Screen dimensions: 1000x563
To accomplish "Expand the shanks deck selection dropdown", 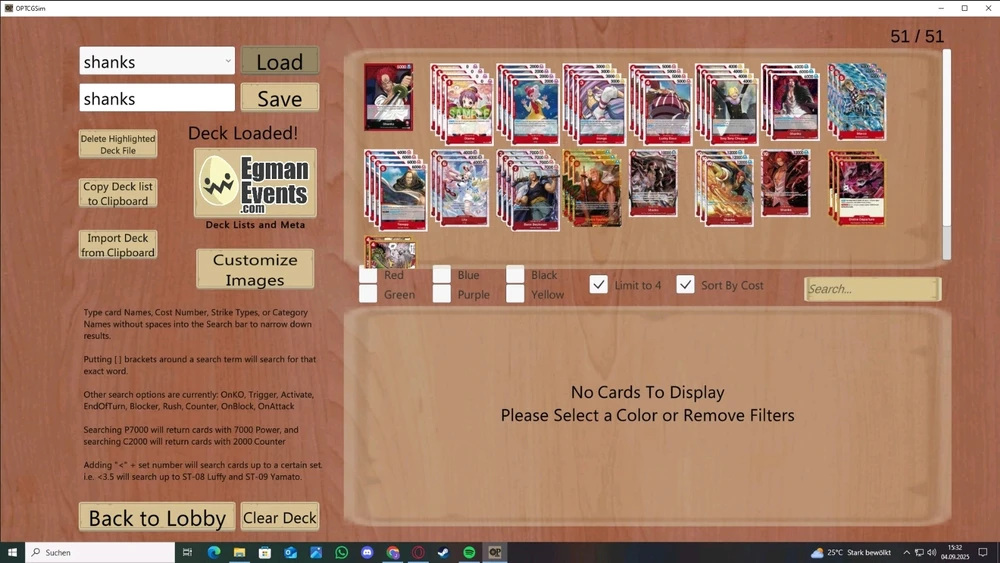I will click(228, 61).
